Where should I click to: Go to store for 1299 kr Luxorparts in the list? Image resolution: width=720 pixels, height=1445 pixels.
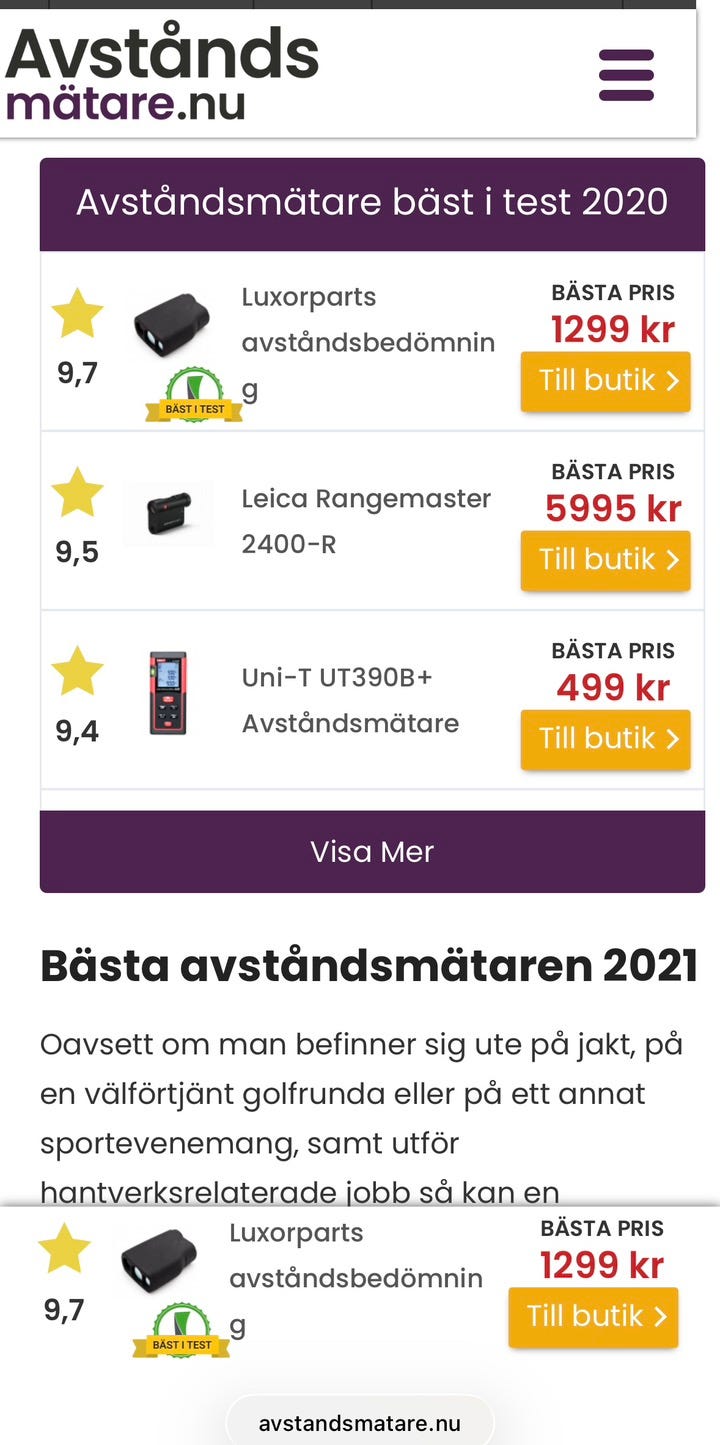pyautogui.click(x=606, y=381)
